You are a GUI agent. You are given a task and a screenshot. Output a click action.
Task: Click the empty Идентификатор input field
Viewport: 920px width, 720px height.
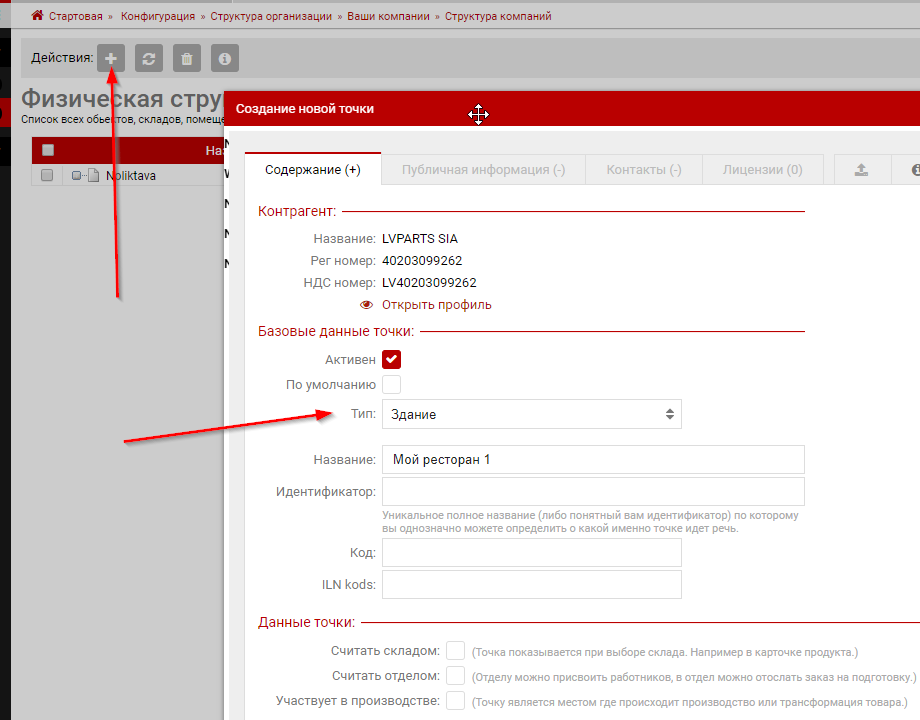point(593,492)
